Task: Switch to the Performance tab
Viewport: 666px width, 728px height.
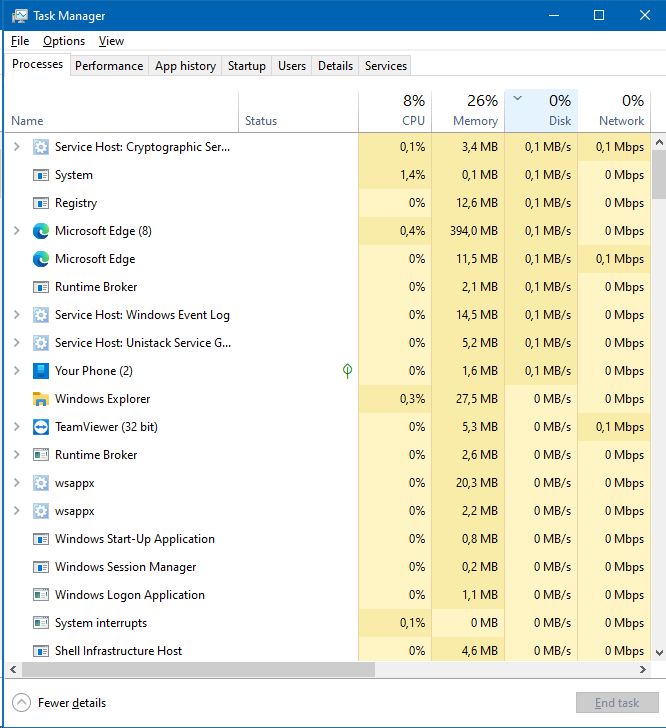Action: coord(109,66)
